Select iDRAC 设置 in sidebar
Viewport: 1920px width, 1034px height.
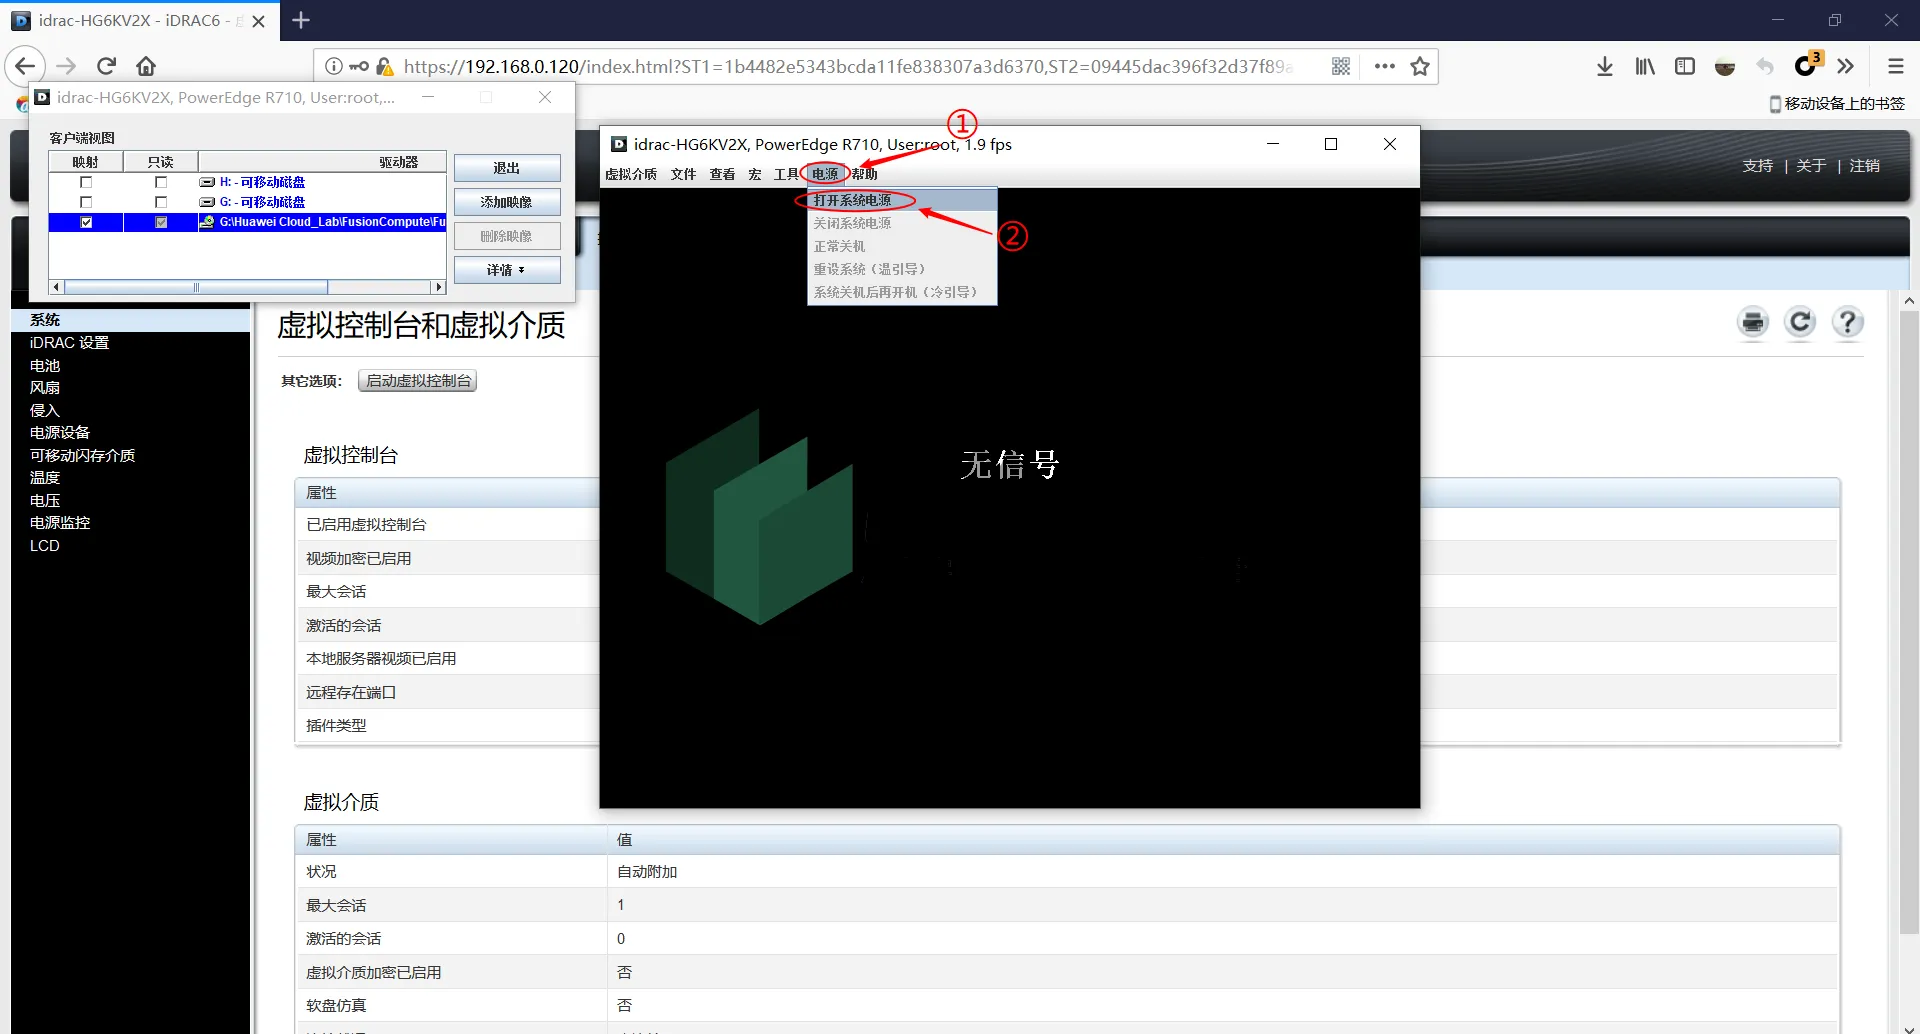[x=69, y=343]
